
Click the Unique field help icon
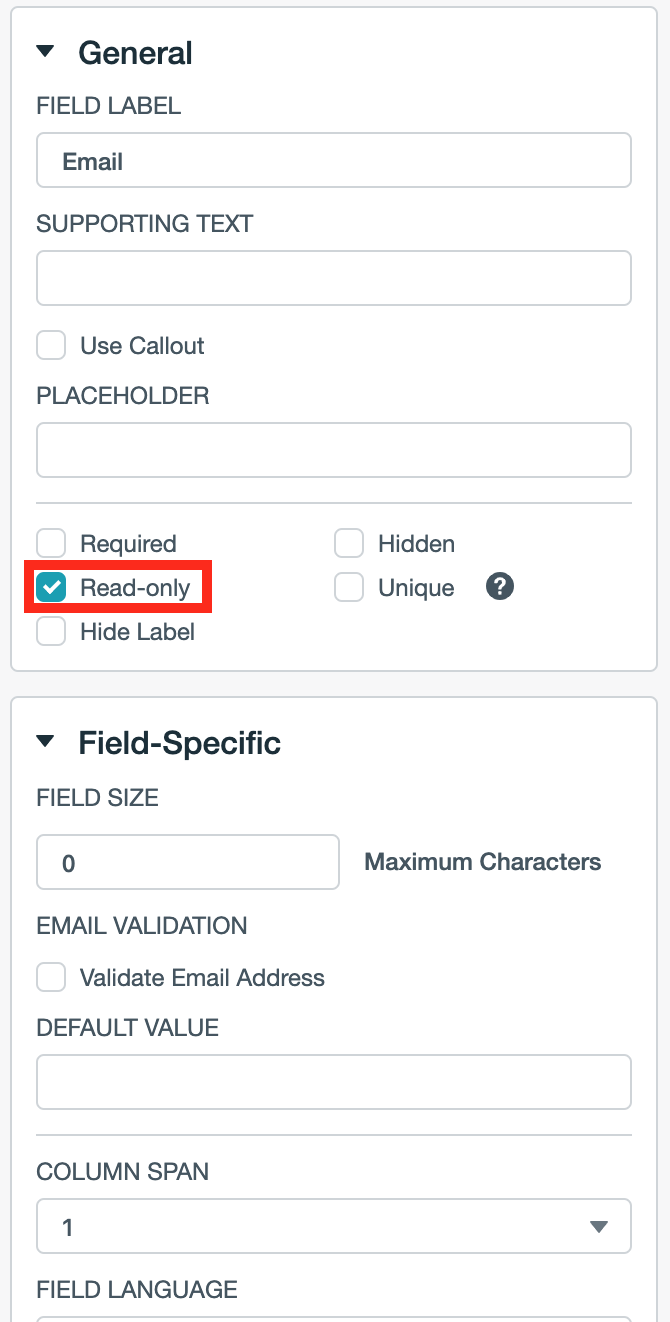[499, 587]
